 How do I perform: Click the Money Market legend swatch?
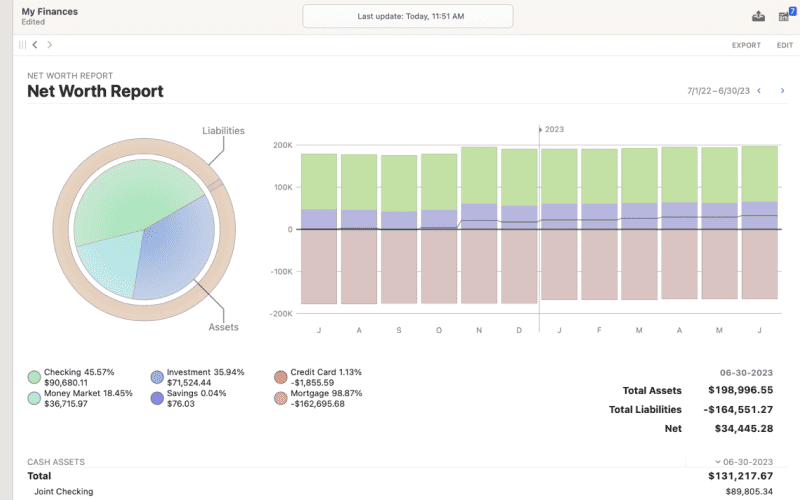34,398
